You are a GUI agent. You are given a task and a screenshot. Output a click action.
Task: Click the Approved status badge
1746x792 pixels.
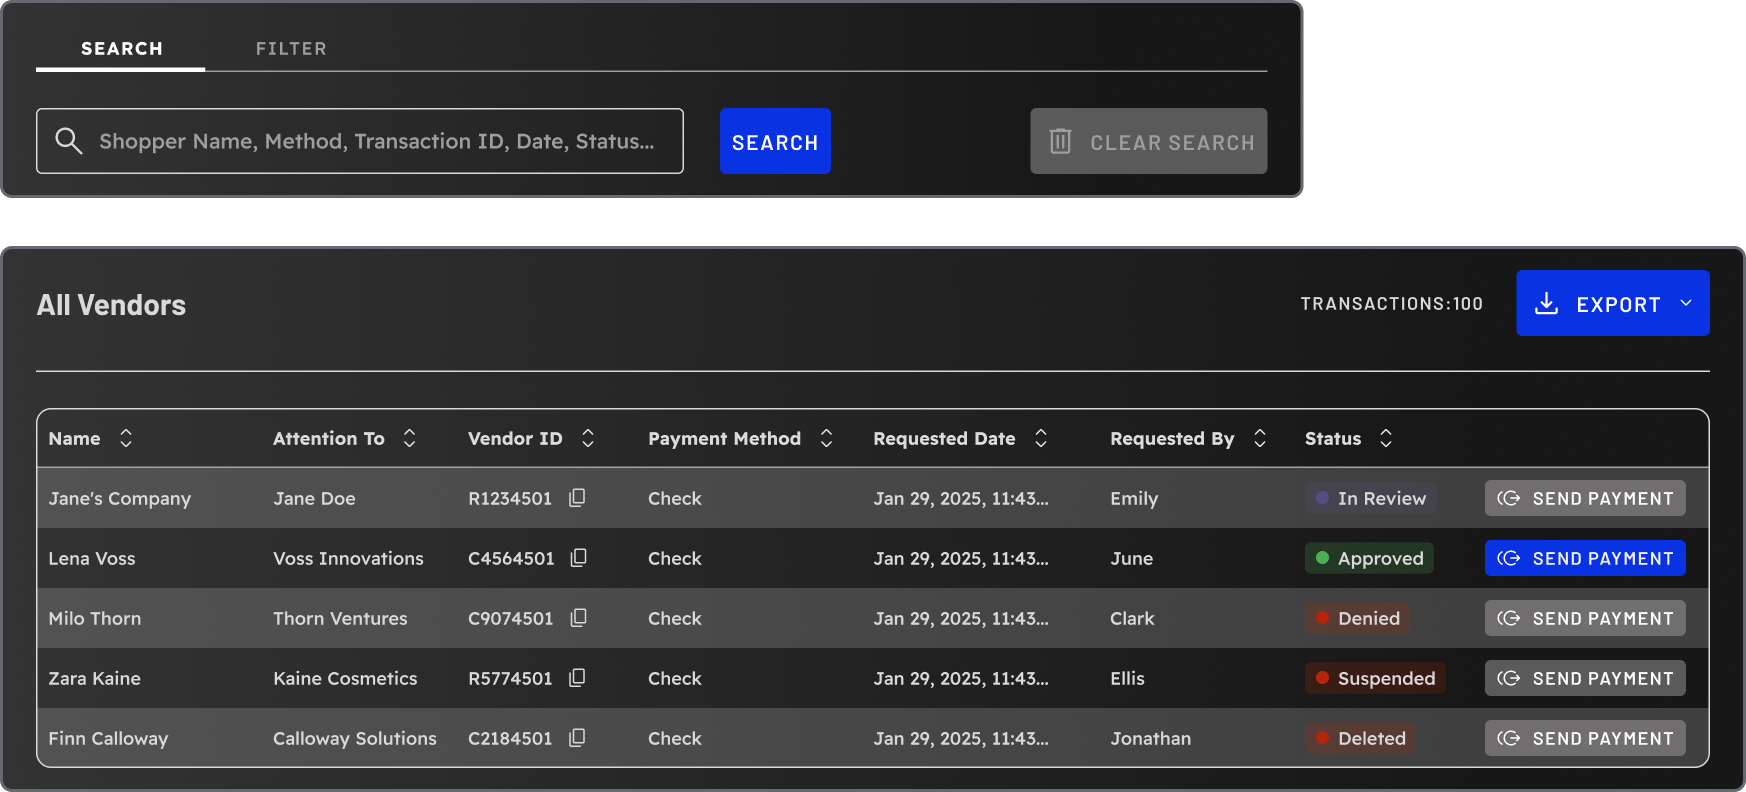click(1369, 558)
